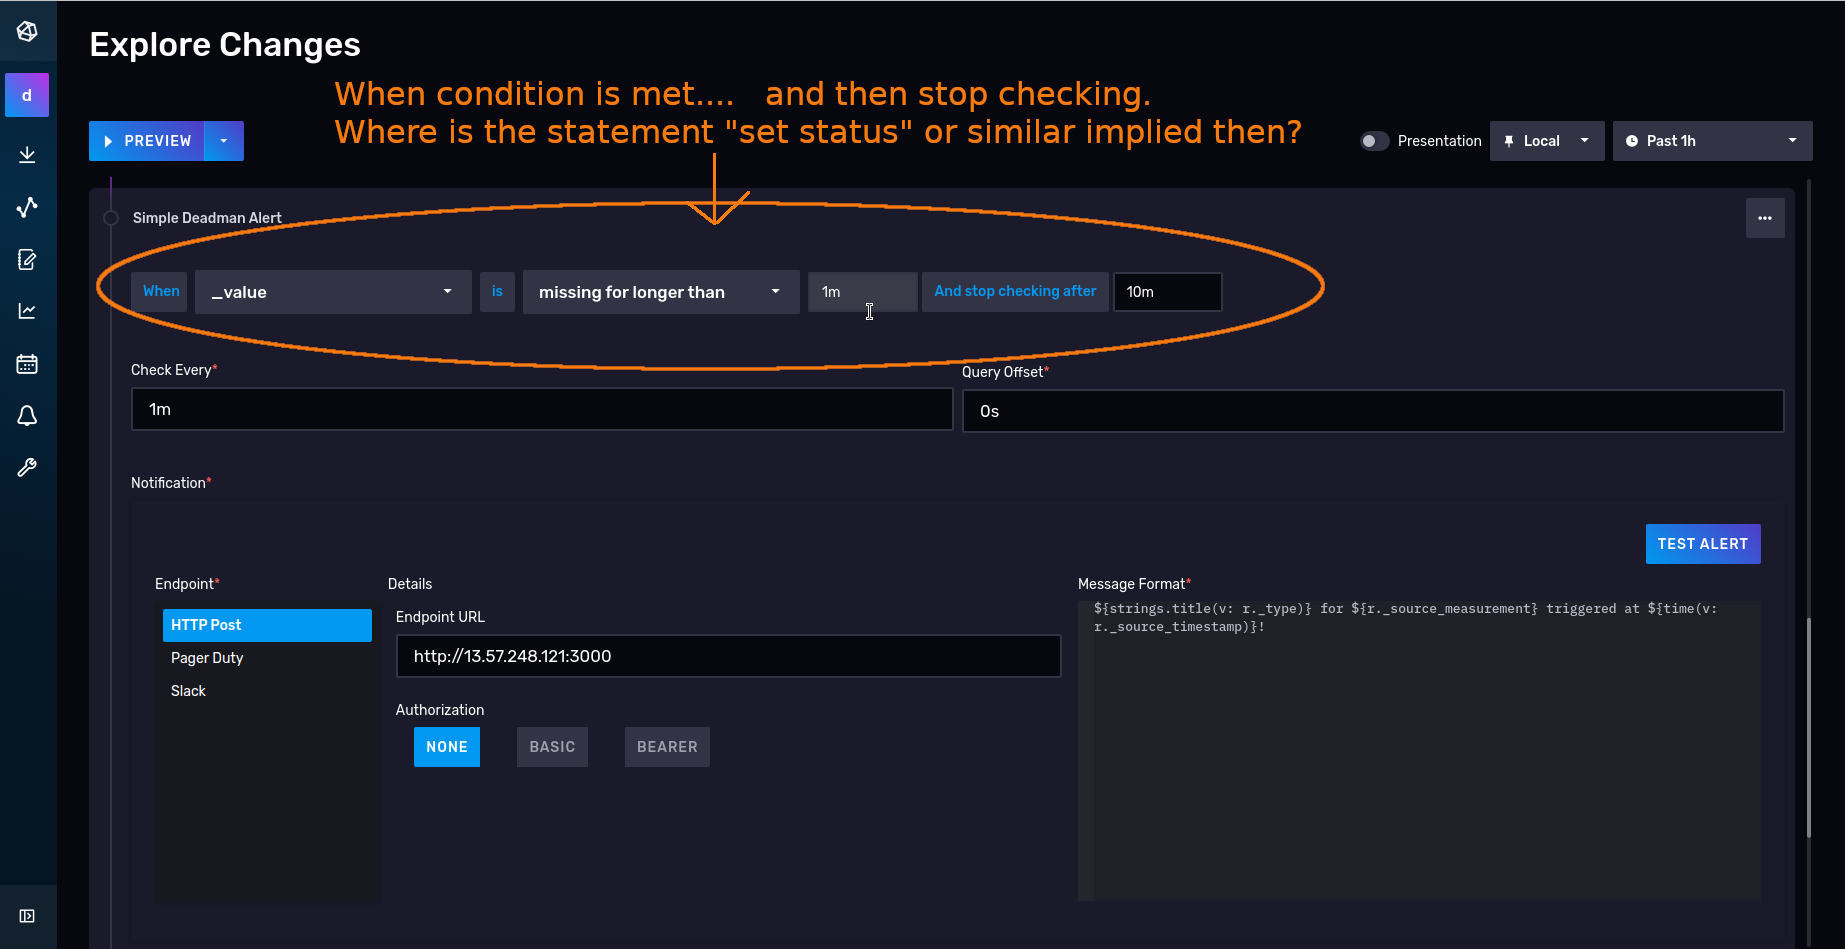This screenshot has width=1845, height=949.
Task: Open Alerts bell sidebar icon
Action: click(27, 416)
